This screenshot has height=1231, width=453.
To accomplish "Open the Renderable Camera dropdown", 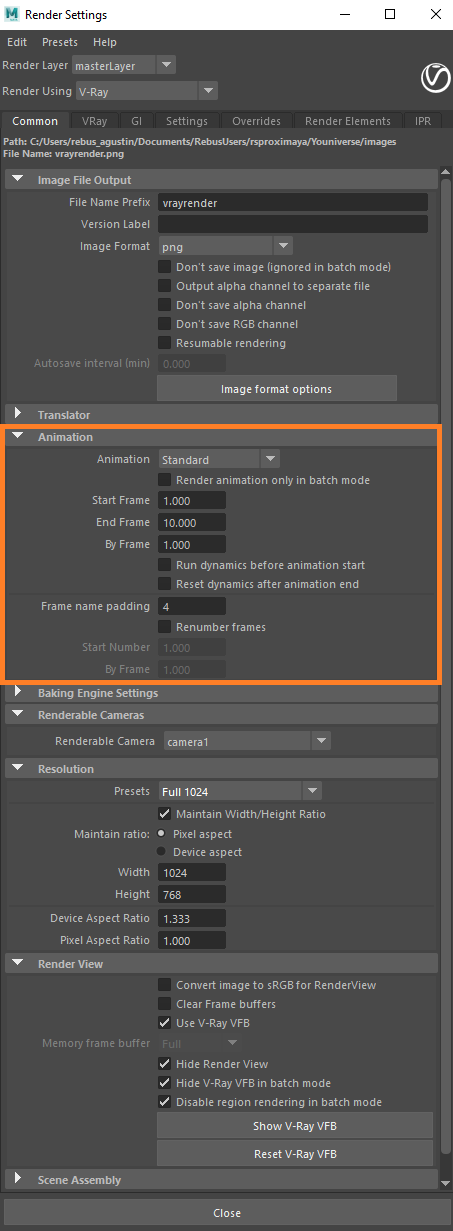I will click(244, 742).
